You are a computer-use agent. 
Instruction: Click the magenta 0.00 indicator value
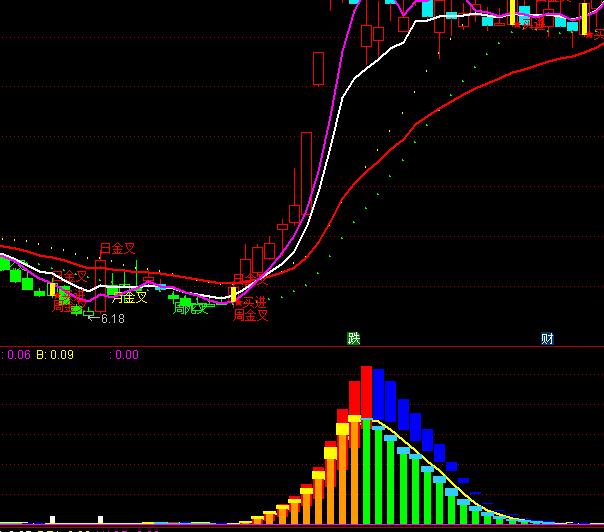click(124, 354)
